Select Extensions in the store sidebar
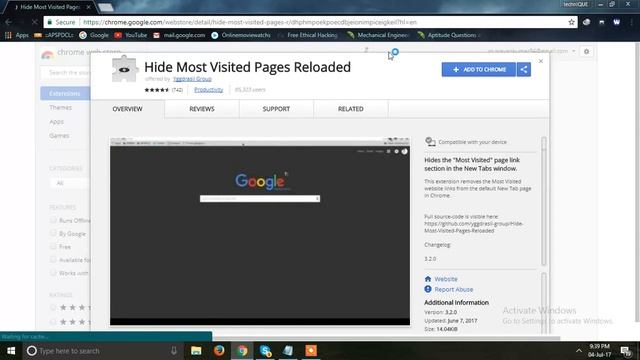The width and height of the screenshot is (640, 360). pyautogui.click(x=65, y=93)
